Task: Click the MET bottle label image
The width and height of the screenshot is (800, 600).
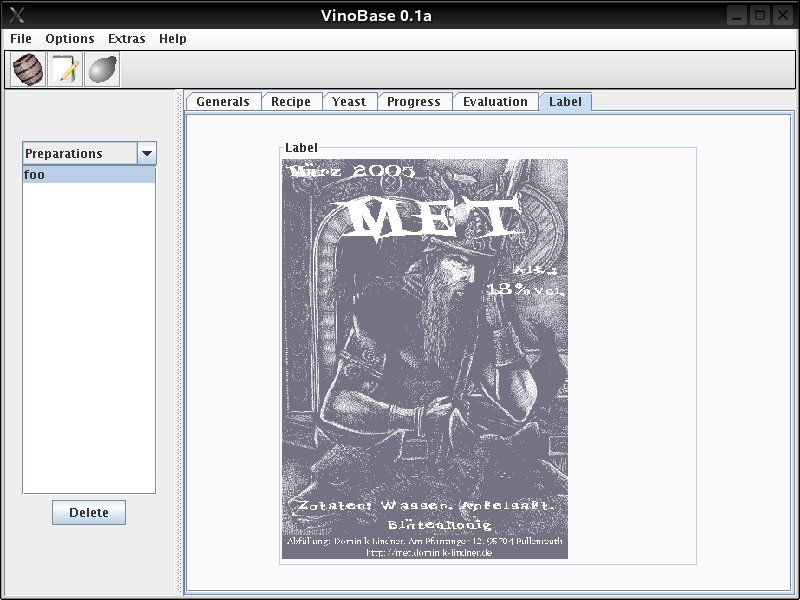Action: [x=424, y=359]
